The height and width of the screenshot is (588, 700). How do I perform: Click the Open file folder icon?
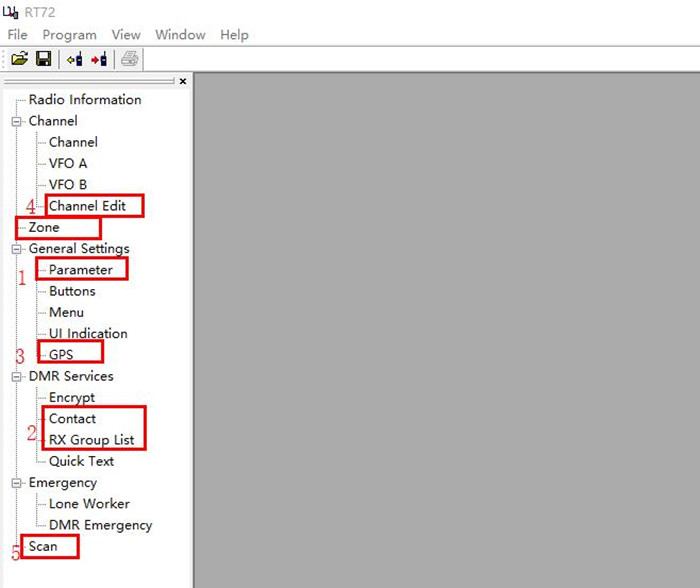point(19,59)
